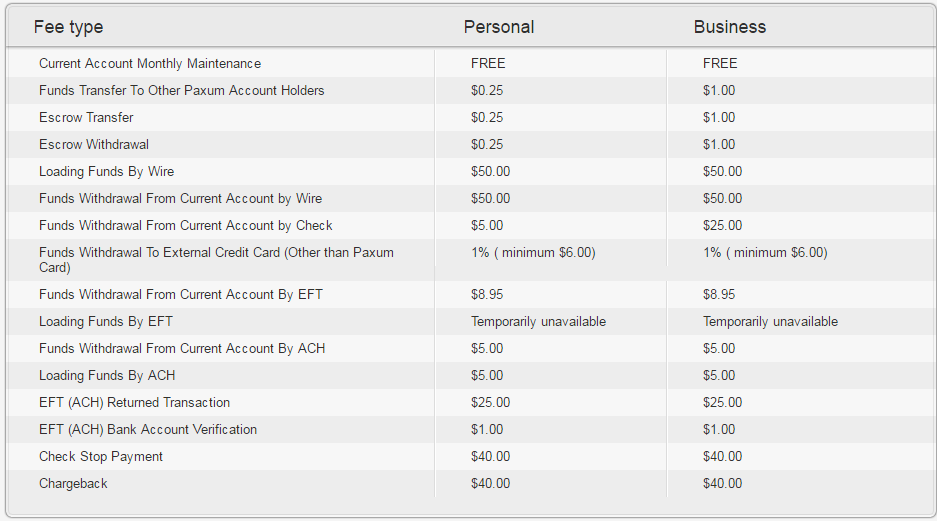The width and height of the screenshot is (937, 521).
Task: Click Funds Withdrawal From Current Account by Wire
Action: point(180,198)
